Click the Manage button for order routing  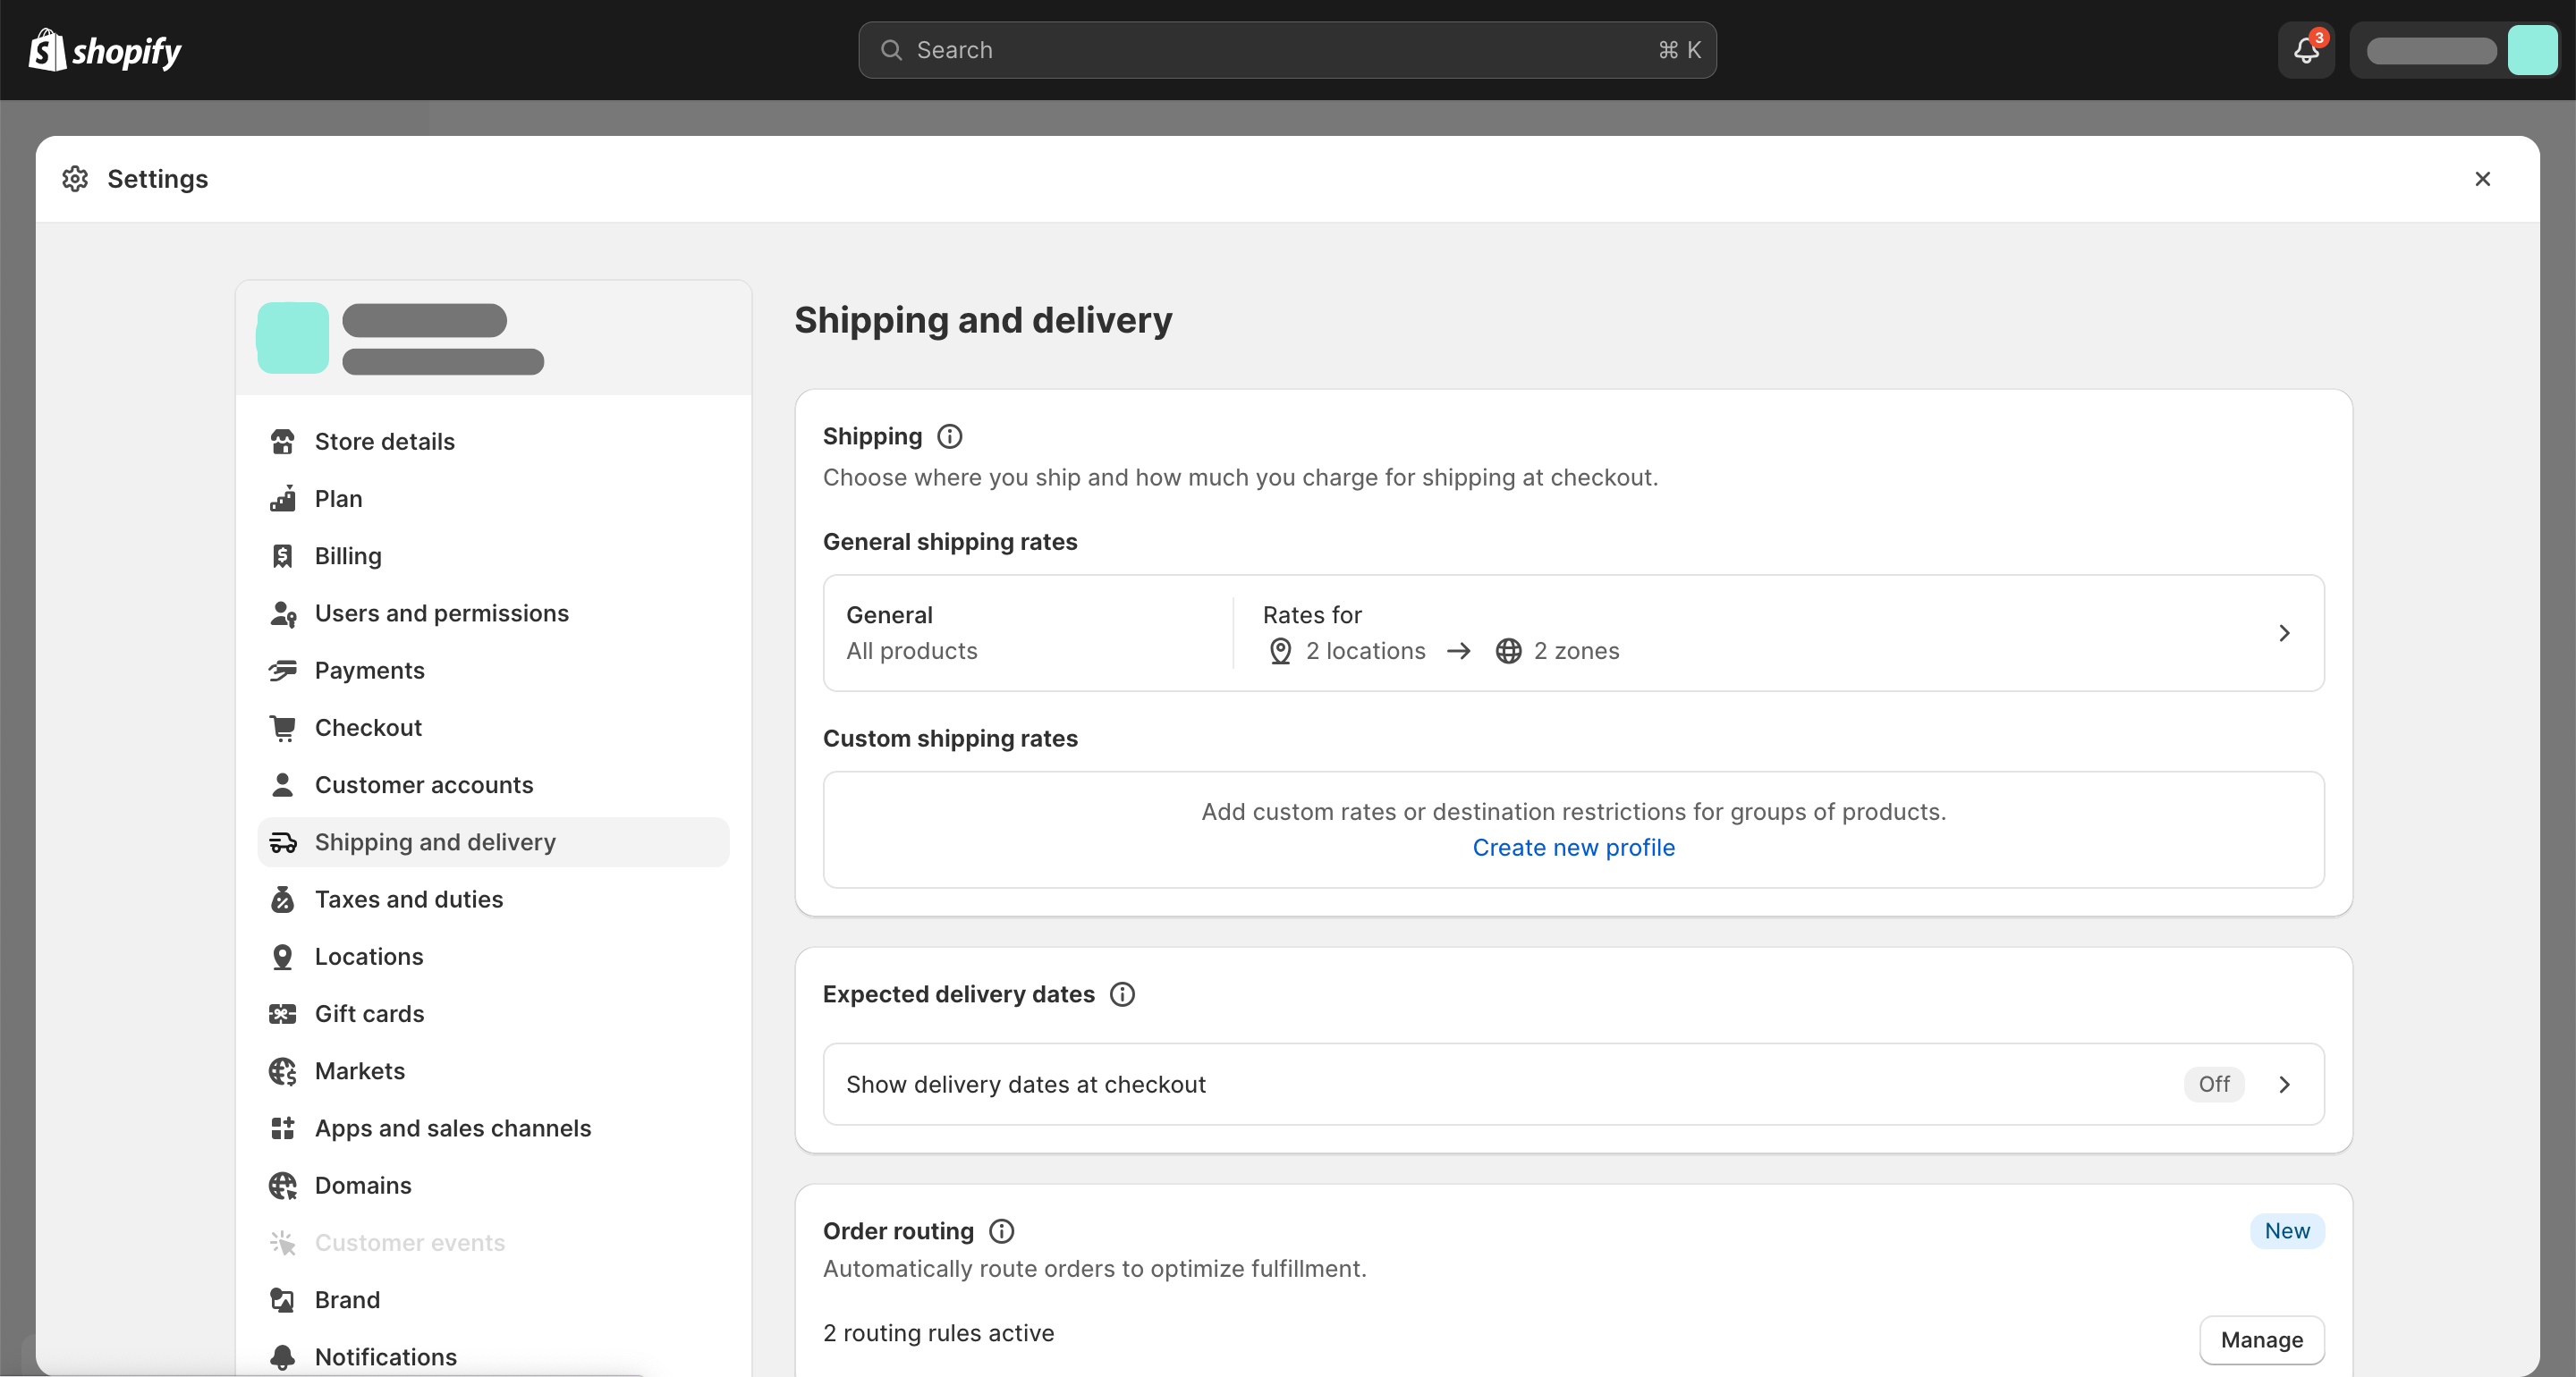click(2261, 1338)
